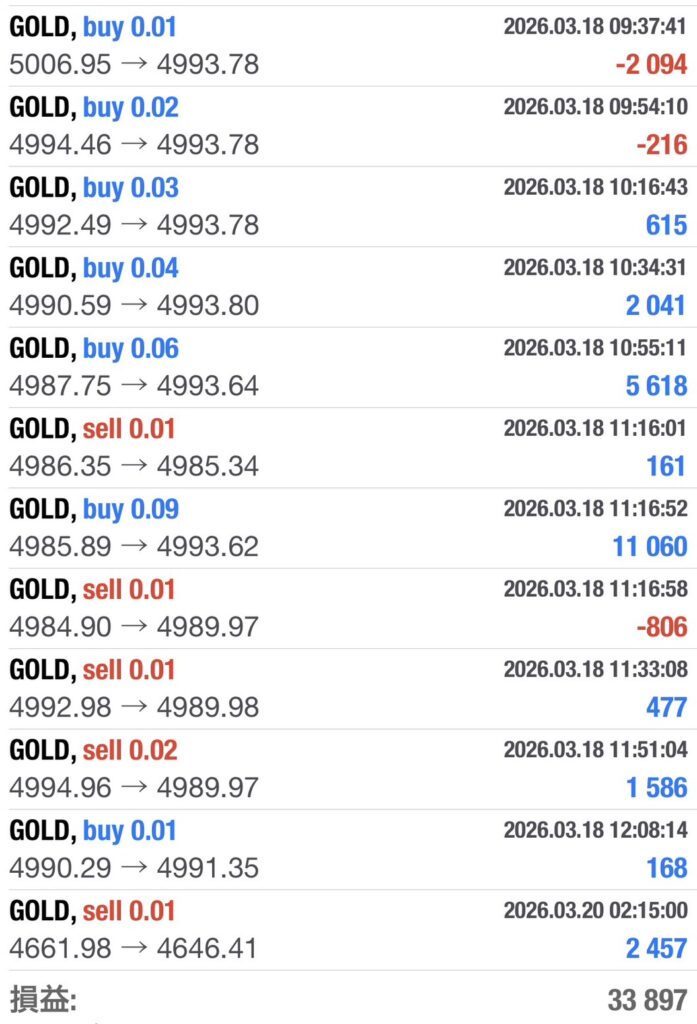Select the GOLD buy 0.04 trade label
This screenshot has height=1024, width=697.
pyautogui.click(x=94, y=268)
